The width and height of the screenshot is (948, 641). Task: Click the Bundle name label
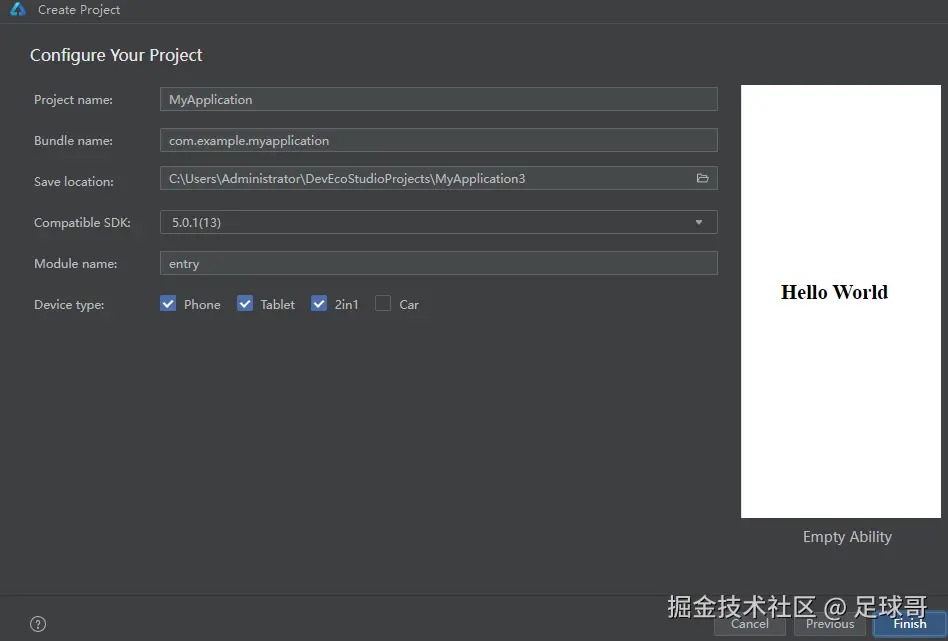click(73, 141)
